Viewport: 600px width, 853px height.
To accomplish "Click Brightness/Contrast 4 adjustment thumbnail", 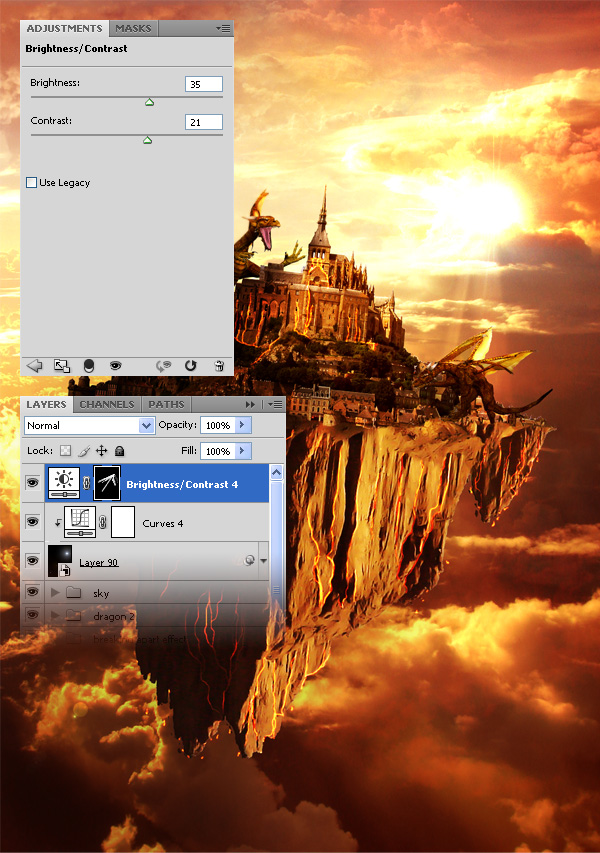I will point(64,483).
